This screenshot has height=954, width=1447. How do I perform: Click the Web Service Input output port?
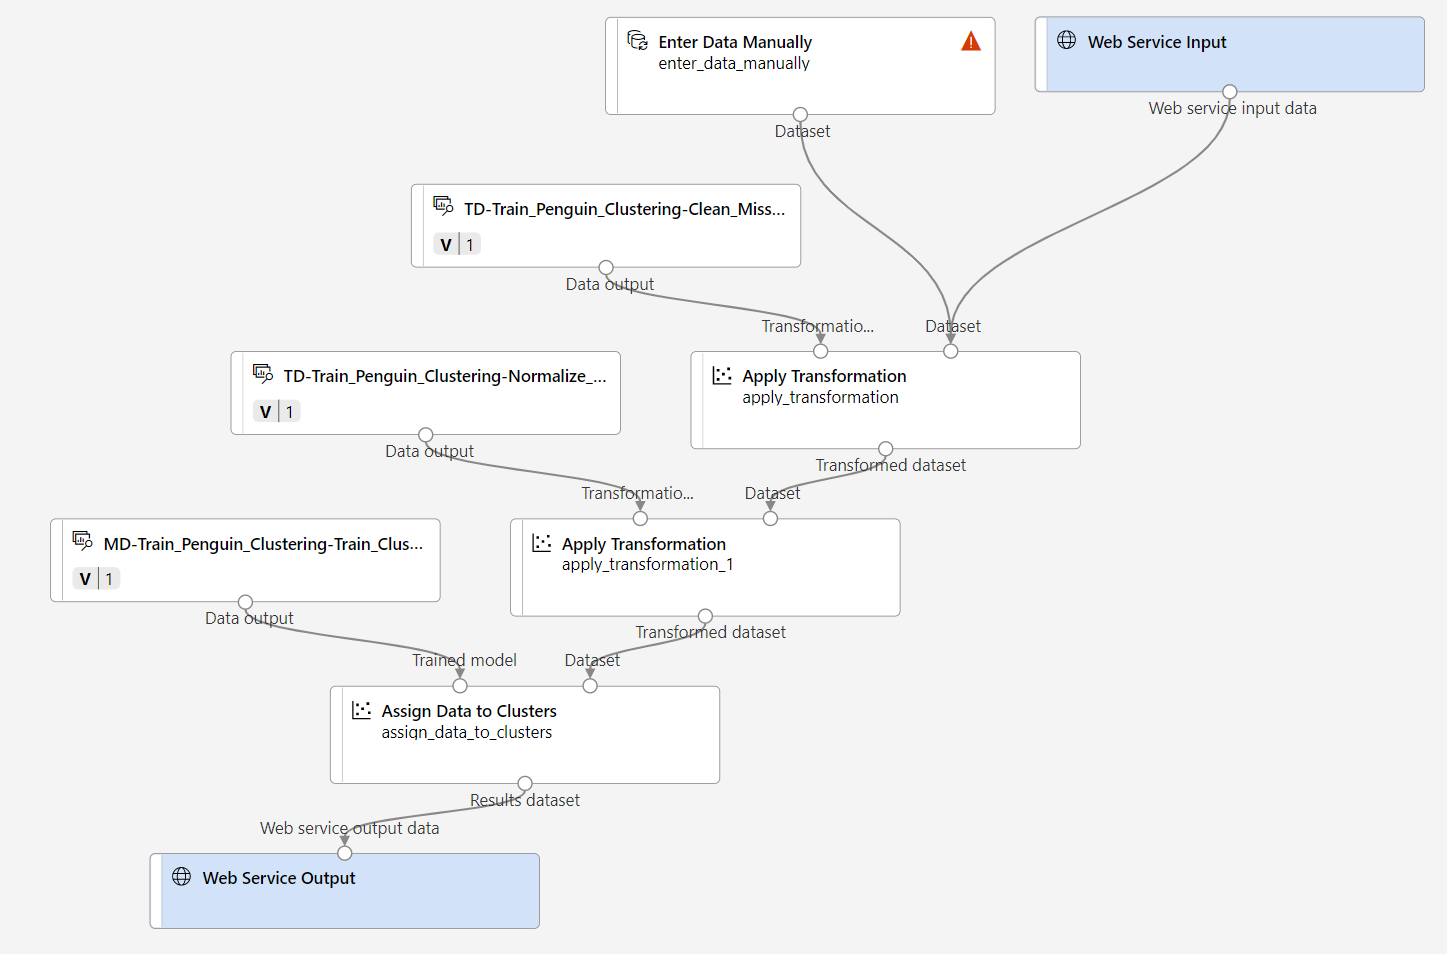point(1230,92)
